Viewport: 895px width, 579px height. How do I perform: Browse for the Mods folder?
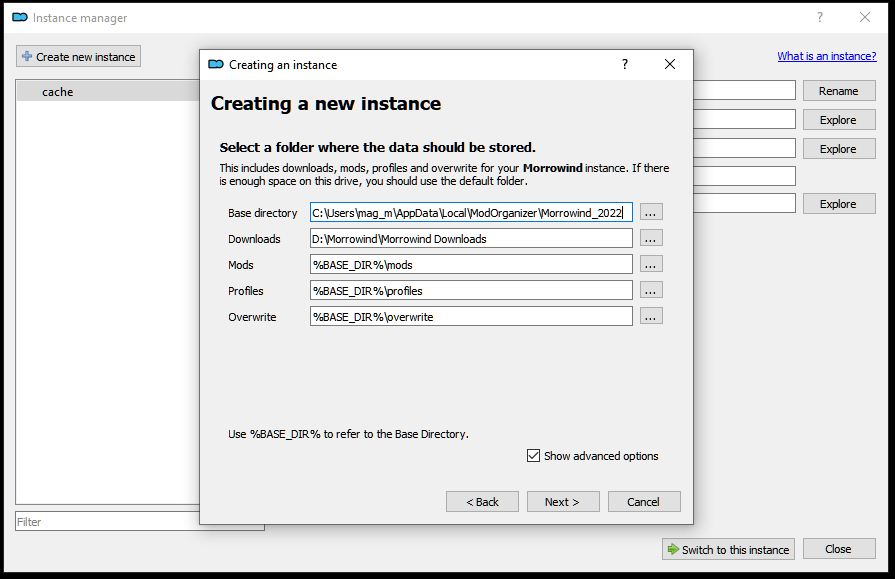click(651, 264)
